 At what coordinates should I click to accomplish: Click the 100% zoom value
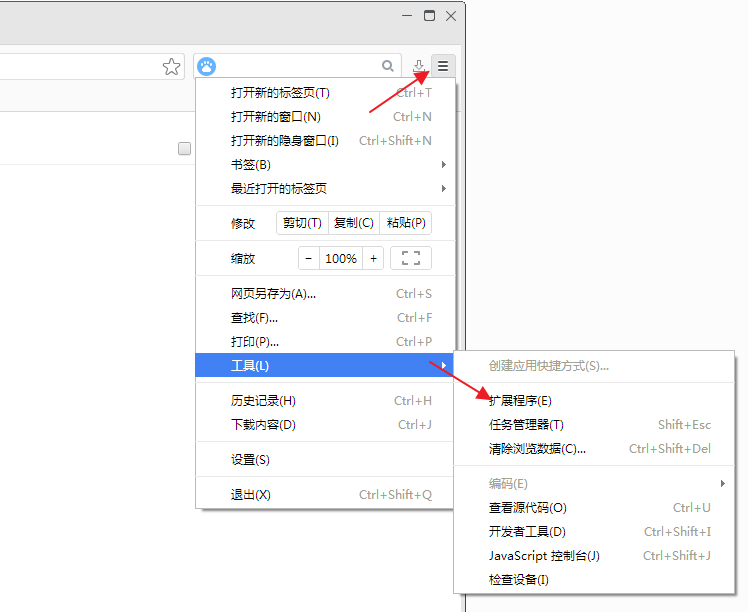[341, 258]
